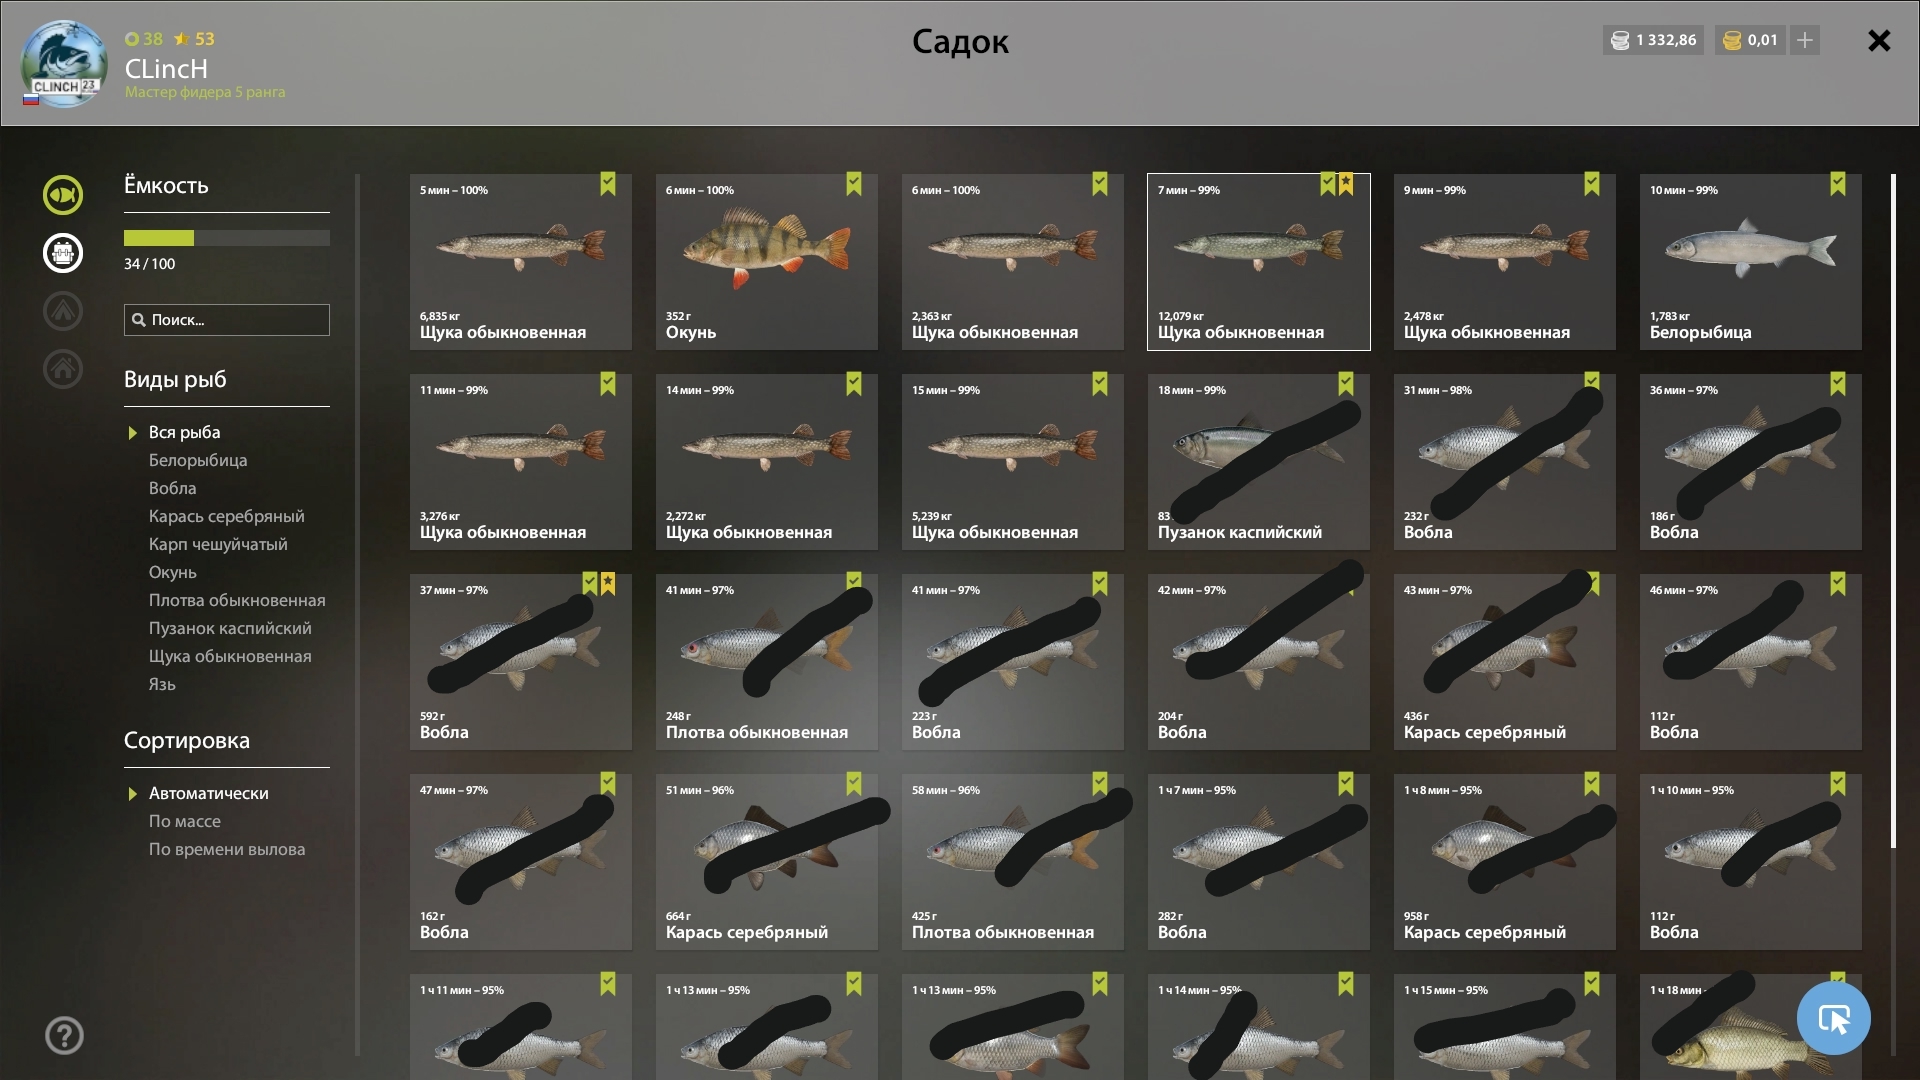The image size is (1920, 1080).
Task: Click the player name CLincH
Action: (166, 69)
